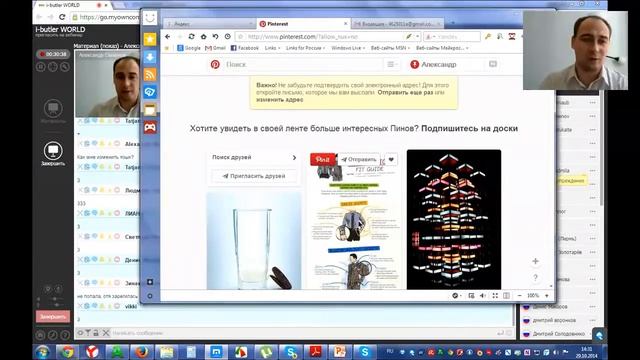Launch Yandex browser from taskbar
This screenshot has width=640, height=360.
click(92, 352)
